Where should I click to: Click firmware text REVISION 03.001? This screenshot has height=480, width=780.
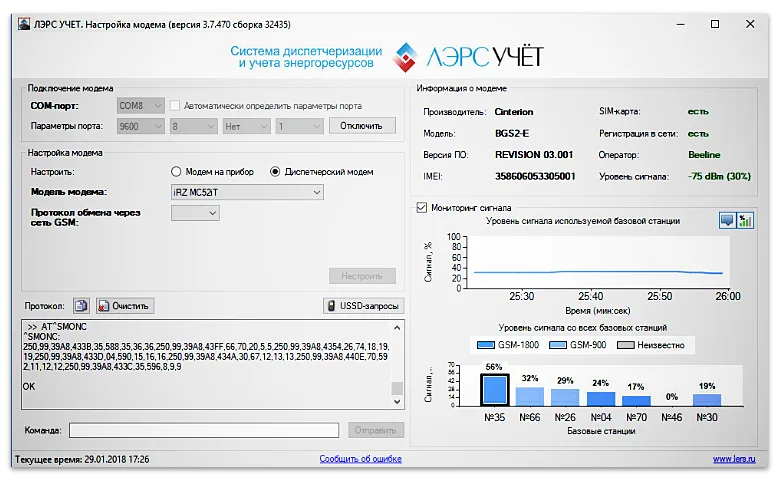(534, 155)
